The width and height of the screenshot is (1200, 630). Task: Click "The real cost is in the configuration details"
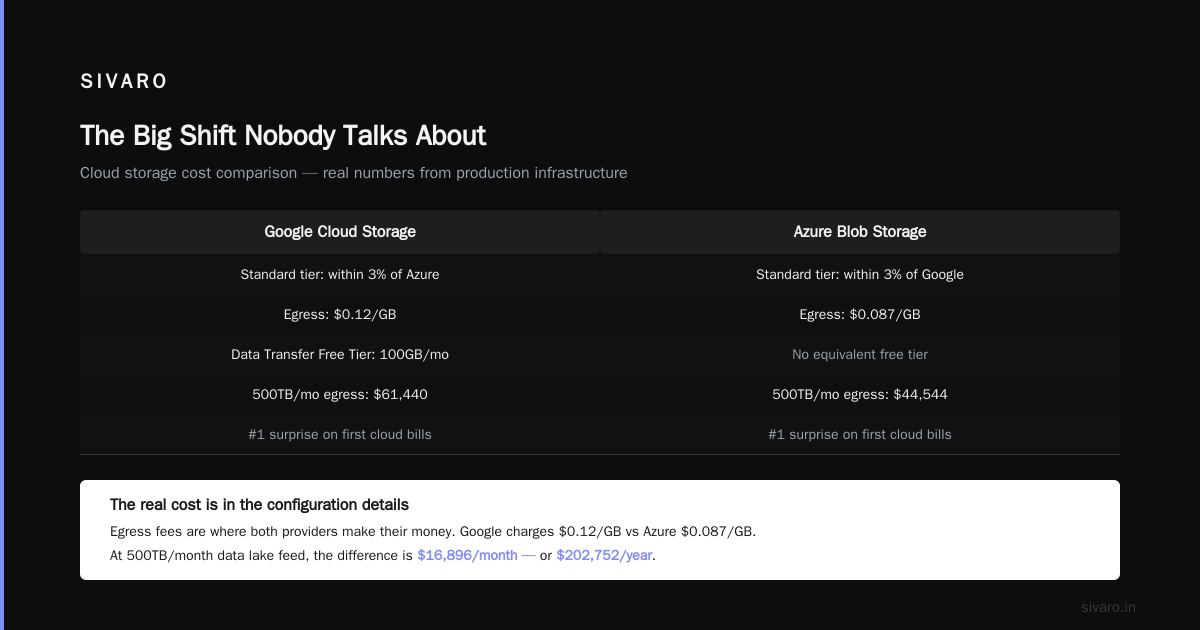(x=259, y=505)
